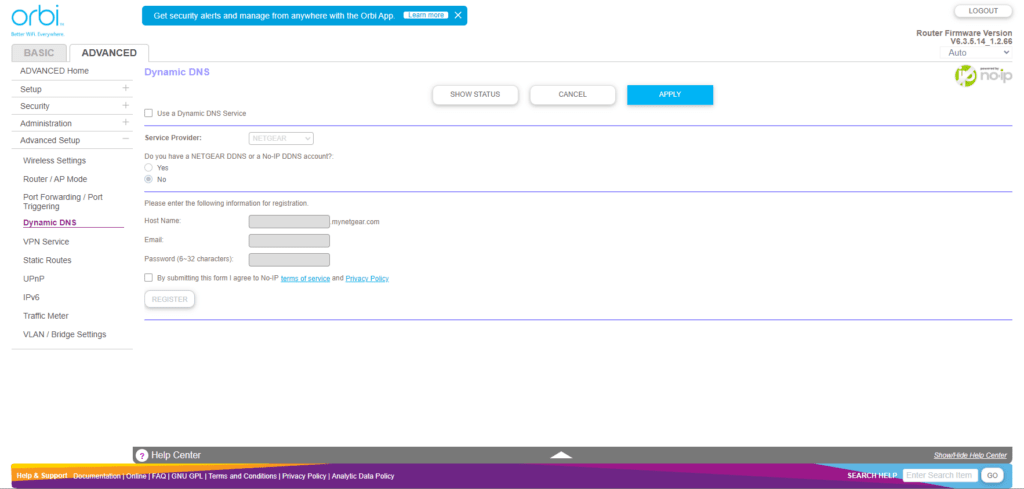The image size is (1024, 489).
Task: Click the Host Name input field
Action: [289, 221]
